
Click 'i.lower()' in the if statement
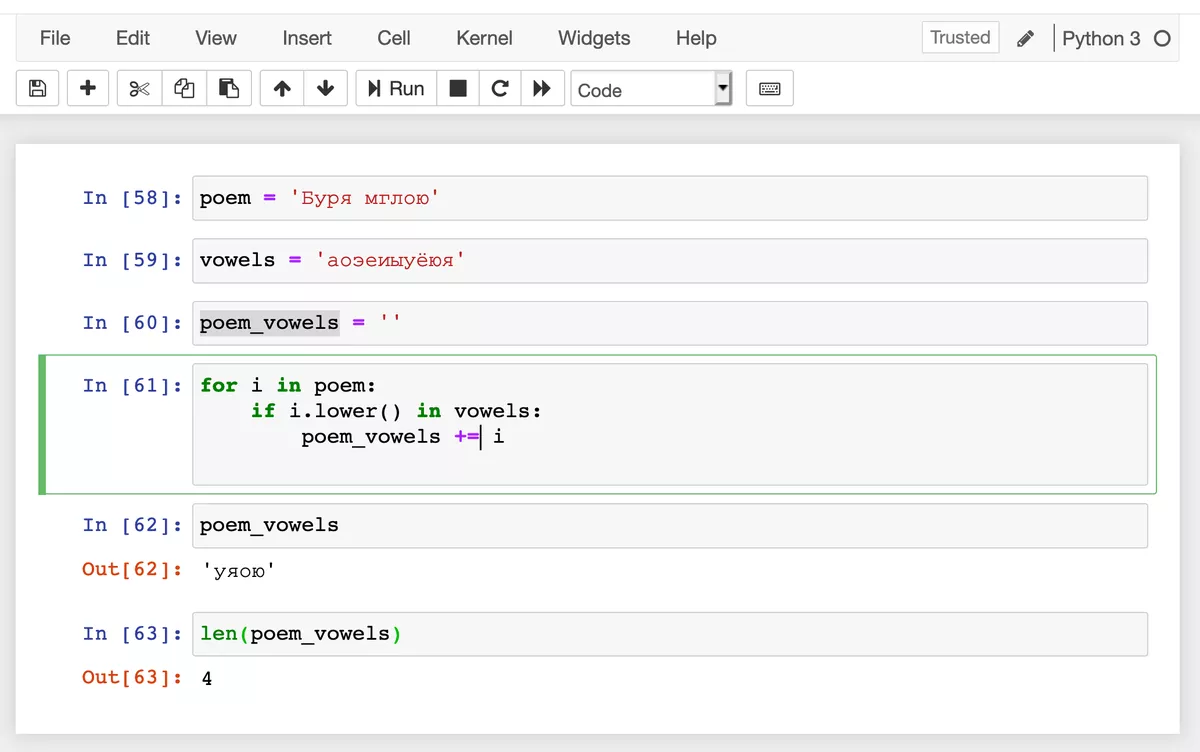[346, 411]
